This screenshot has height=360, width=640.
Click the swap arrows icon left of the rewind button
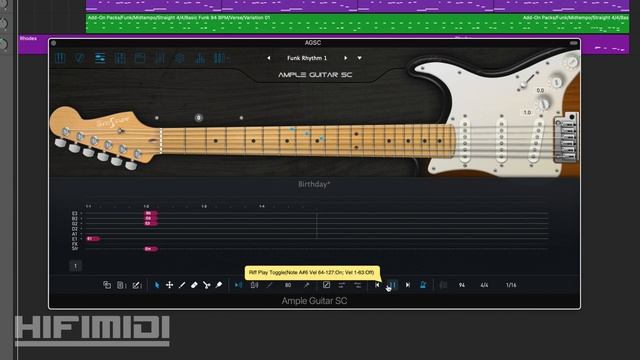[x=358, y=285]
